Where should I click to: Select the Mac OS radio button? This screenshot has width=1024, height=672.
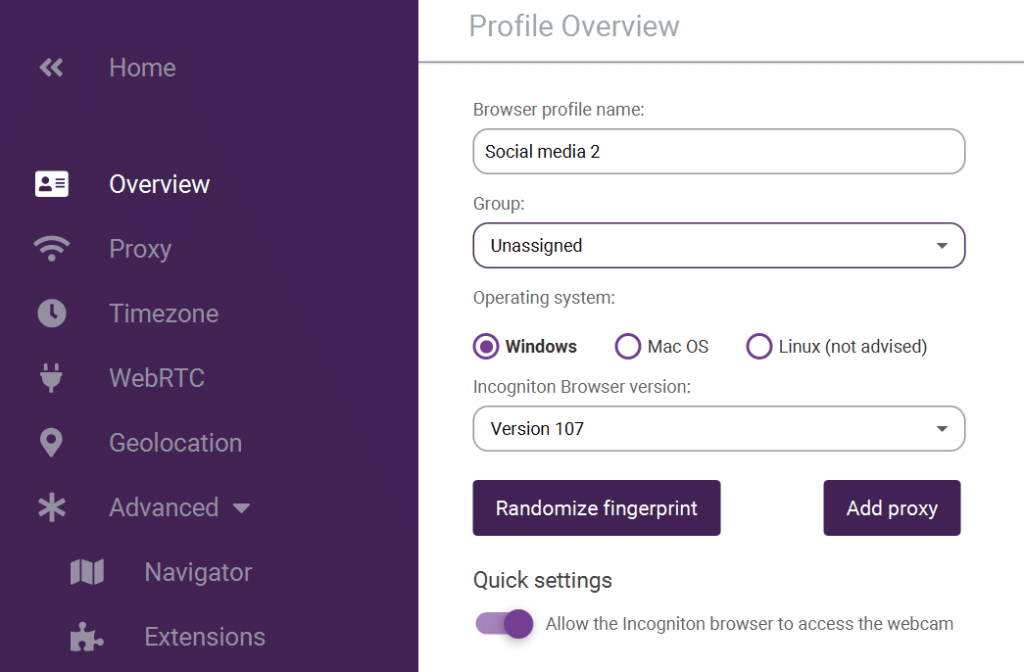click(628, 346)
